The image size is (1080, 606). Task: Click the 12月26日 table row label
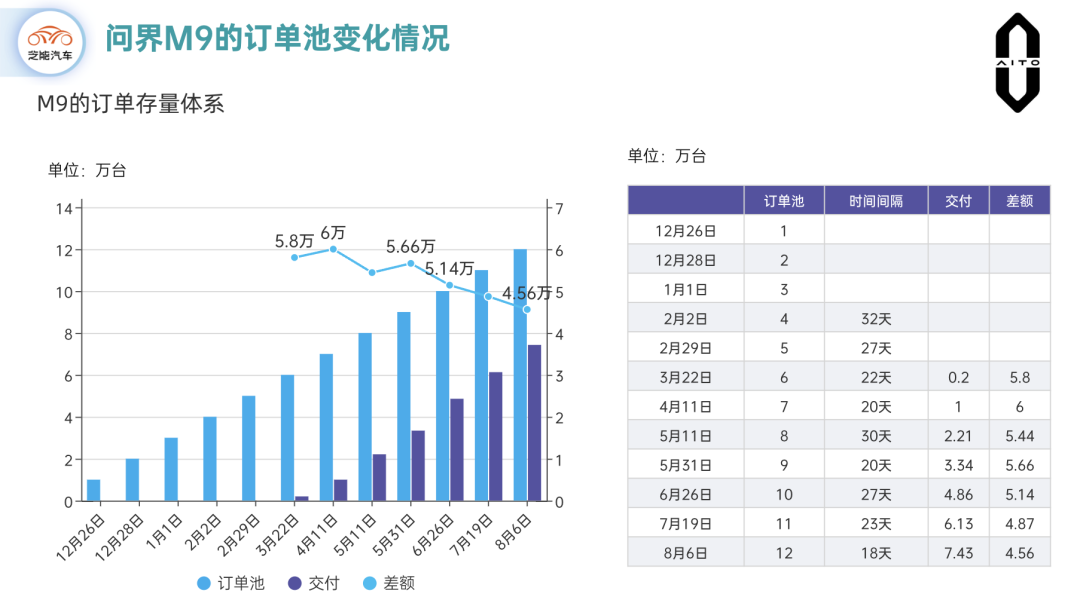click(685, 231)
